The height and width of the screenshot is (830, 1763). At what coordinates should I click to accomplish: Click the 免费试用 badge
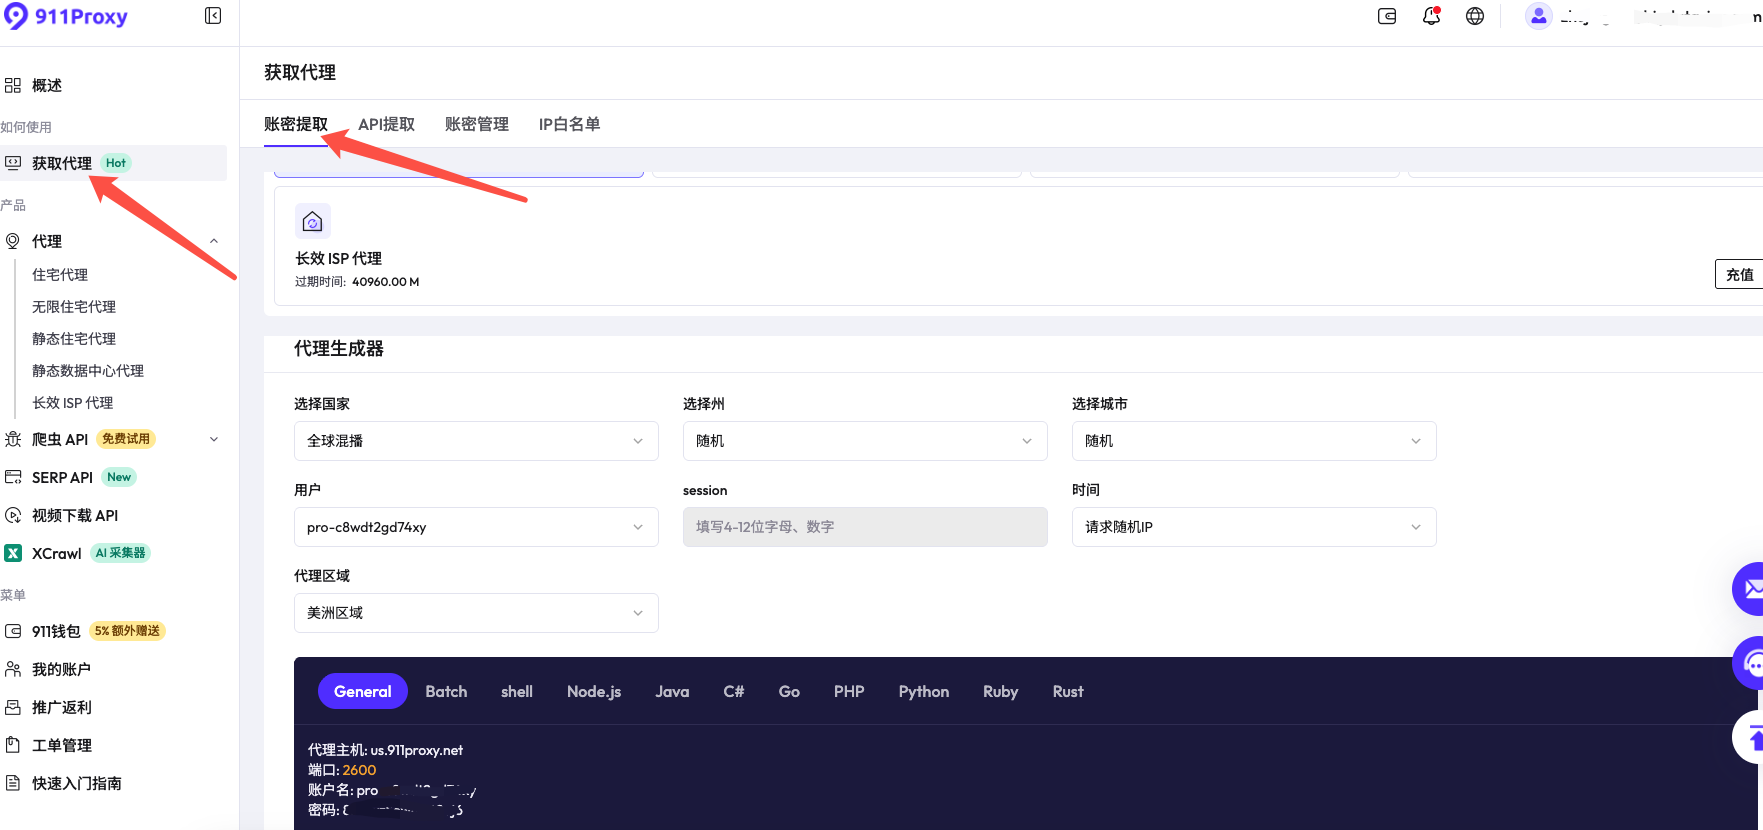pos(126,439)
